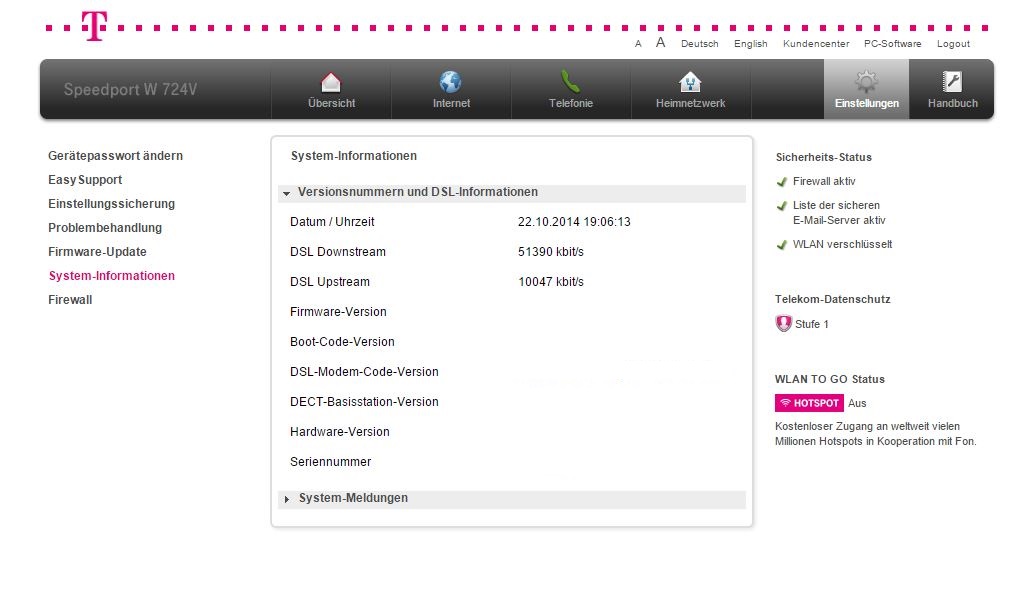Log out via the Logout link
The image size is (1036, 591).
953,44
